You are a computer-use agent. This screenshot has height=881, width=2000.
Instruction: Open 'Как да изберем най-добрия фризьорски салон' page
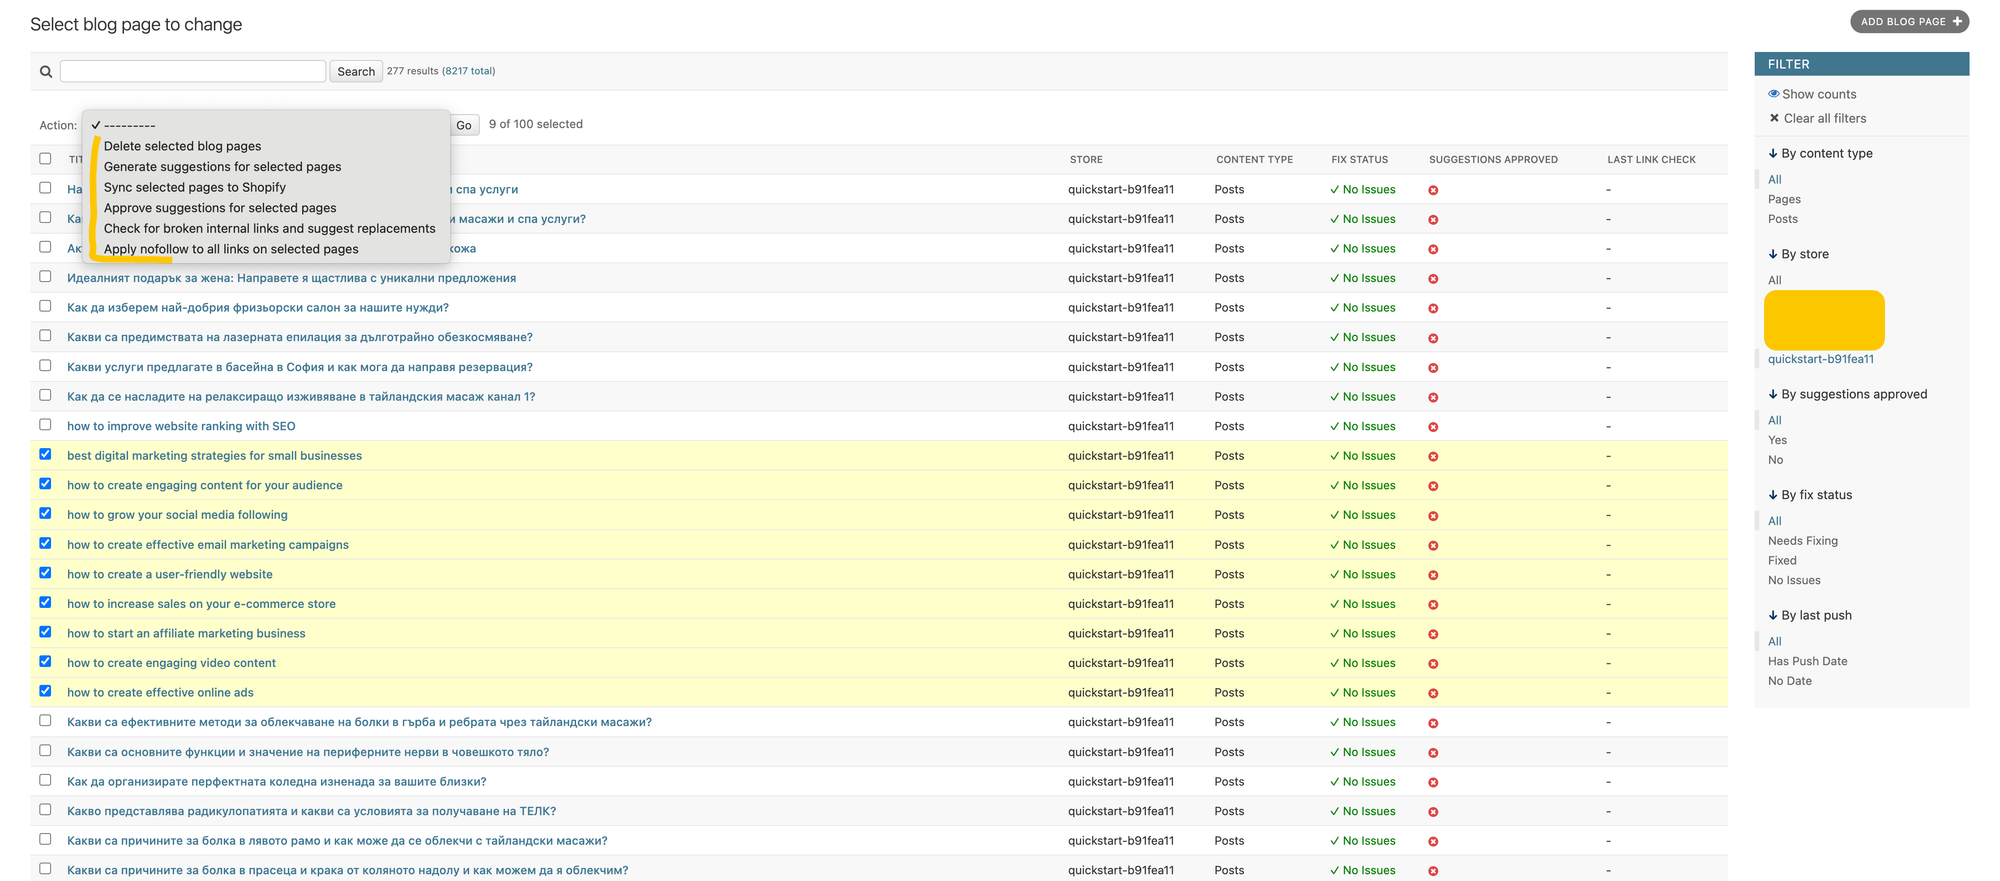click(258, 308)
